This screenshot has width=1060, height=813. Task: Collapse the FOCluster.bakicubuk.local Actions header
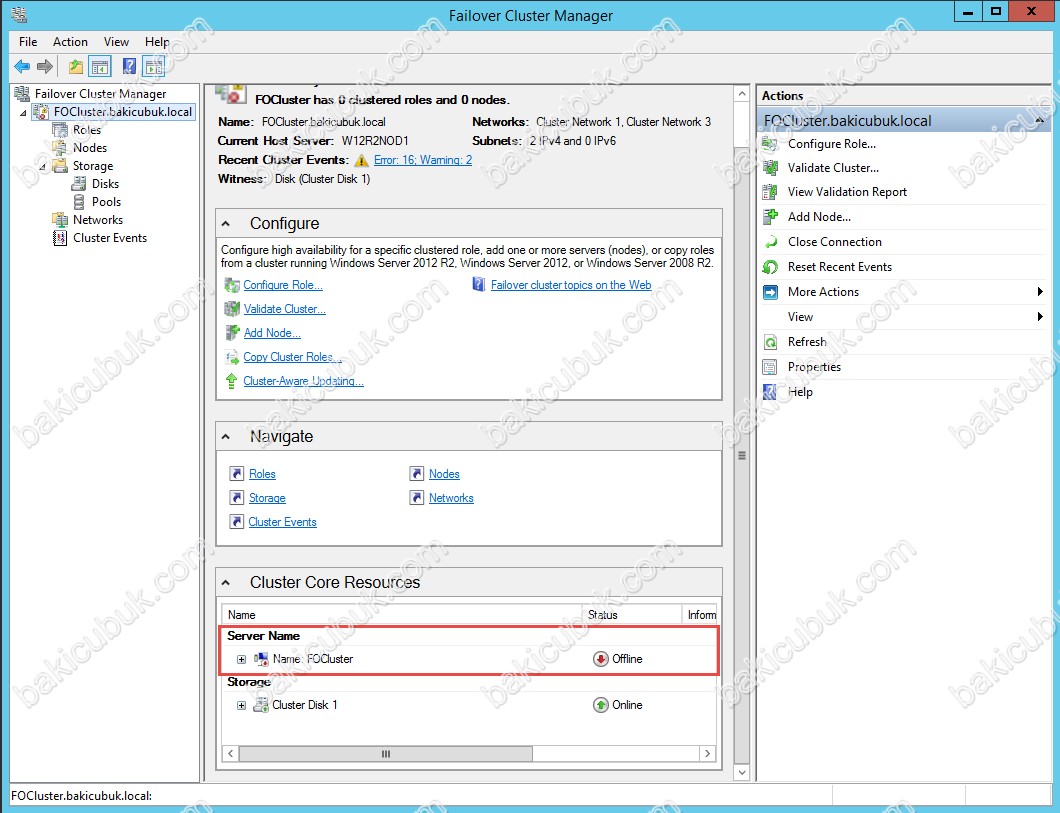pyautogui.click(x=1040, y=121)
